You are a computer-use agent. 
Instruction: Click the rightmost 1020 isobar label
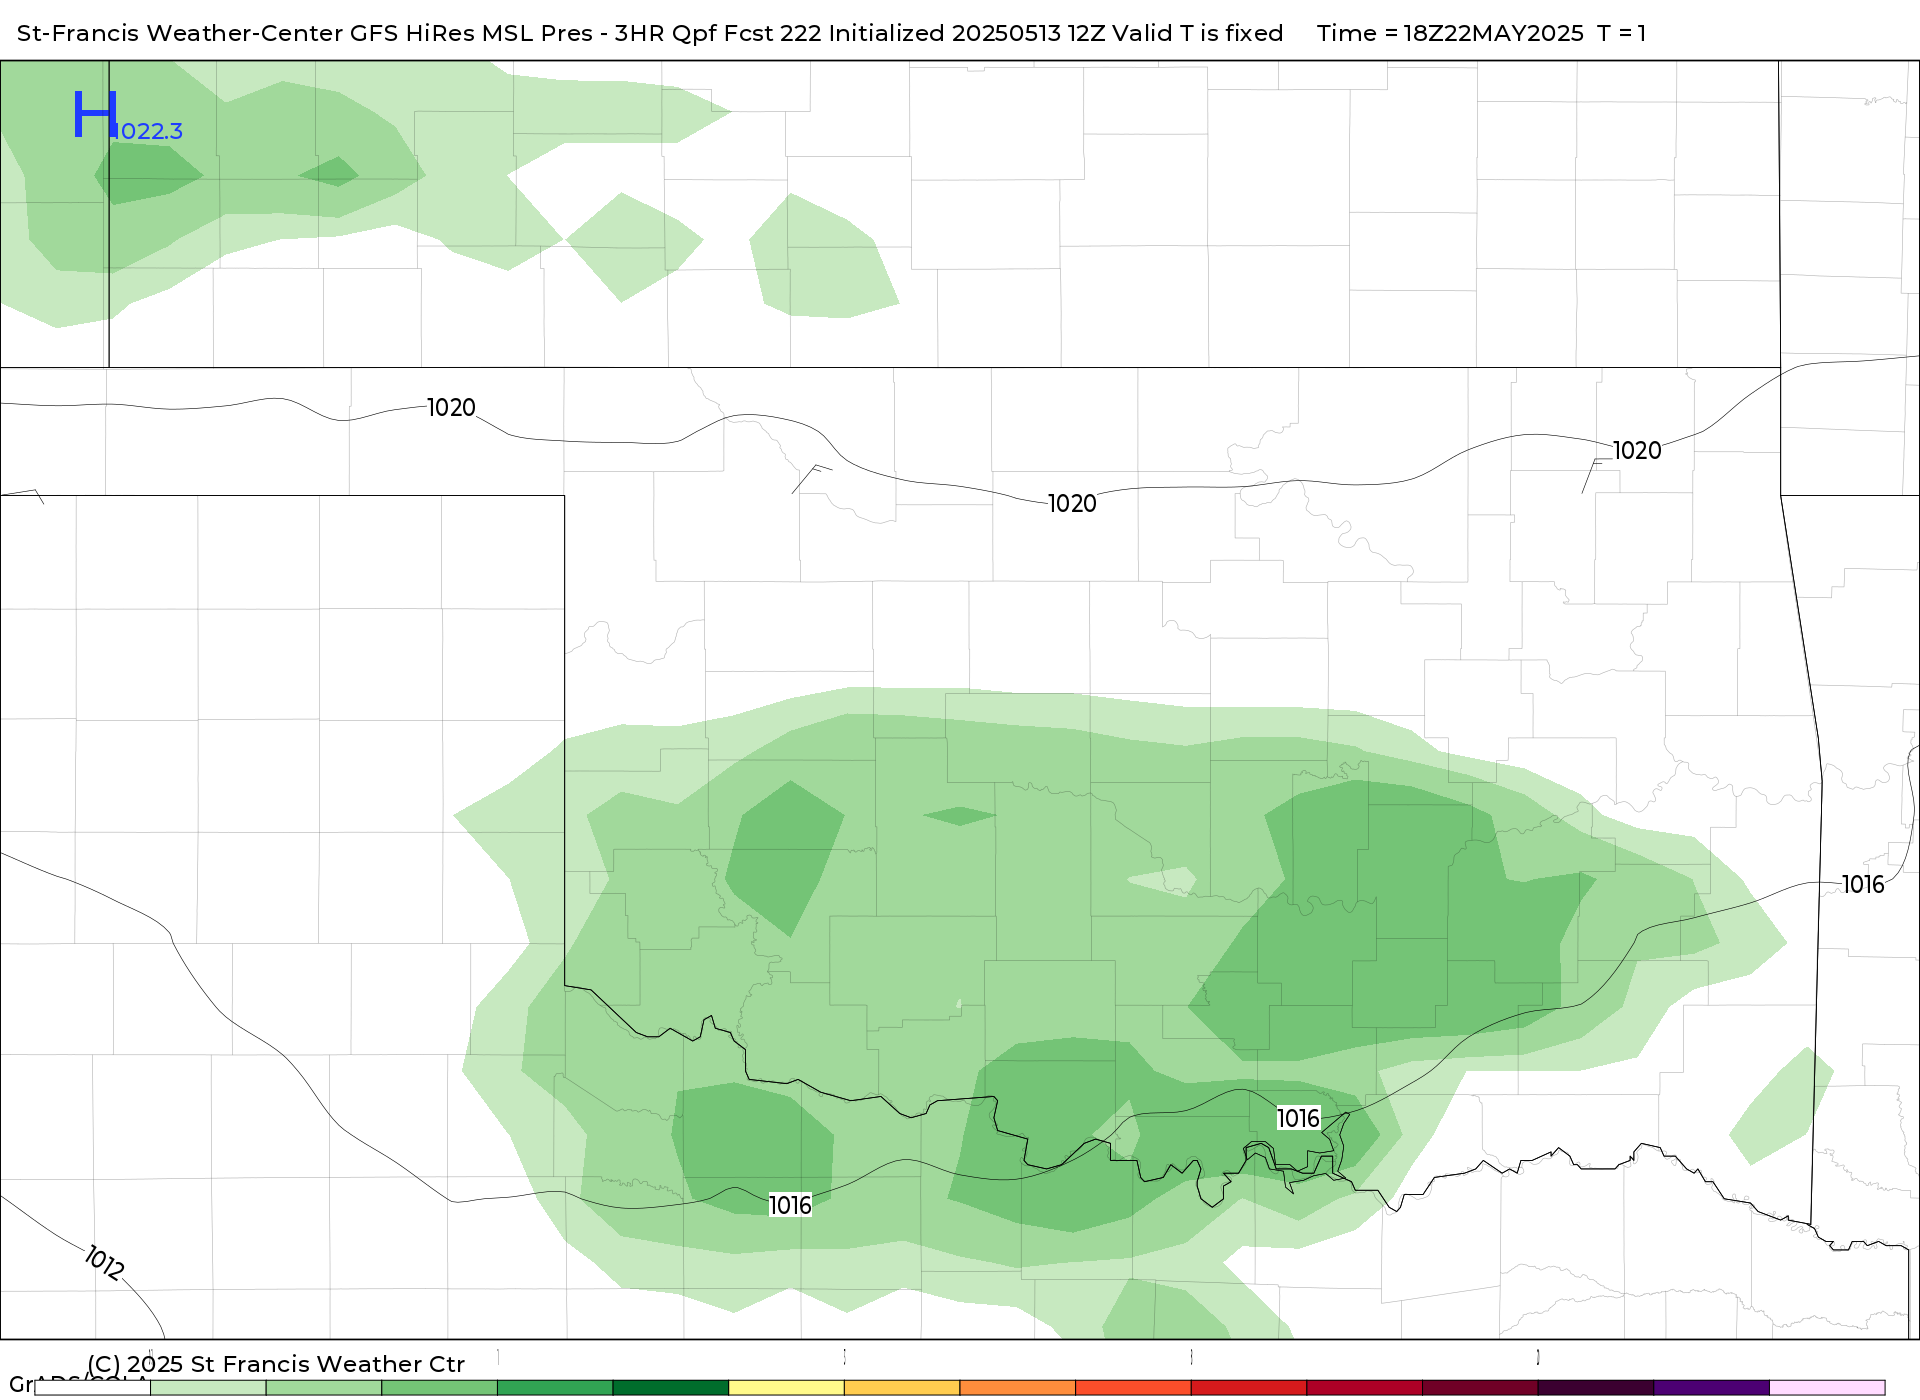click(1637, 451)
